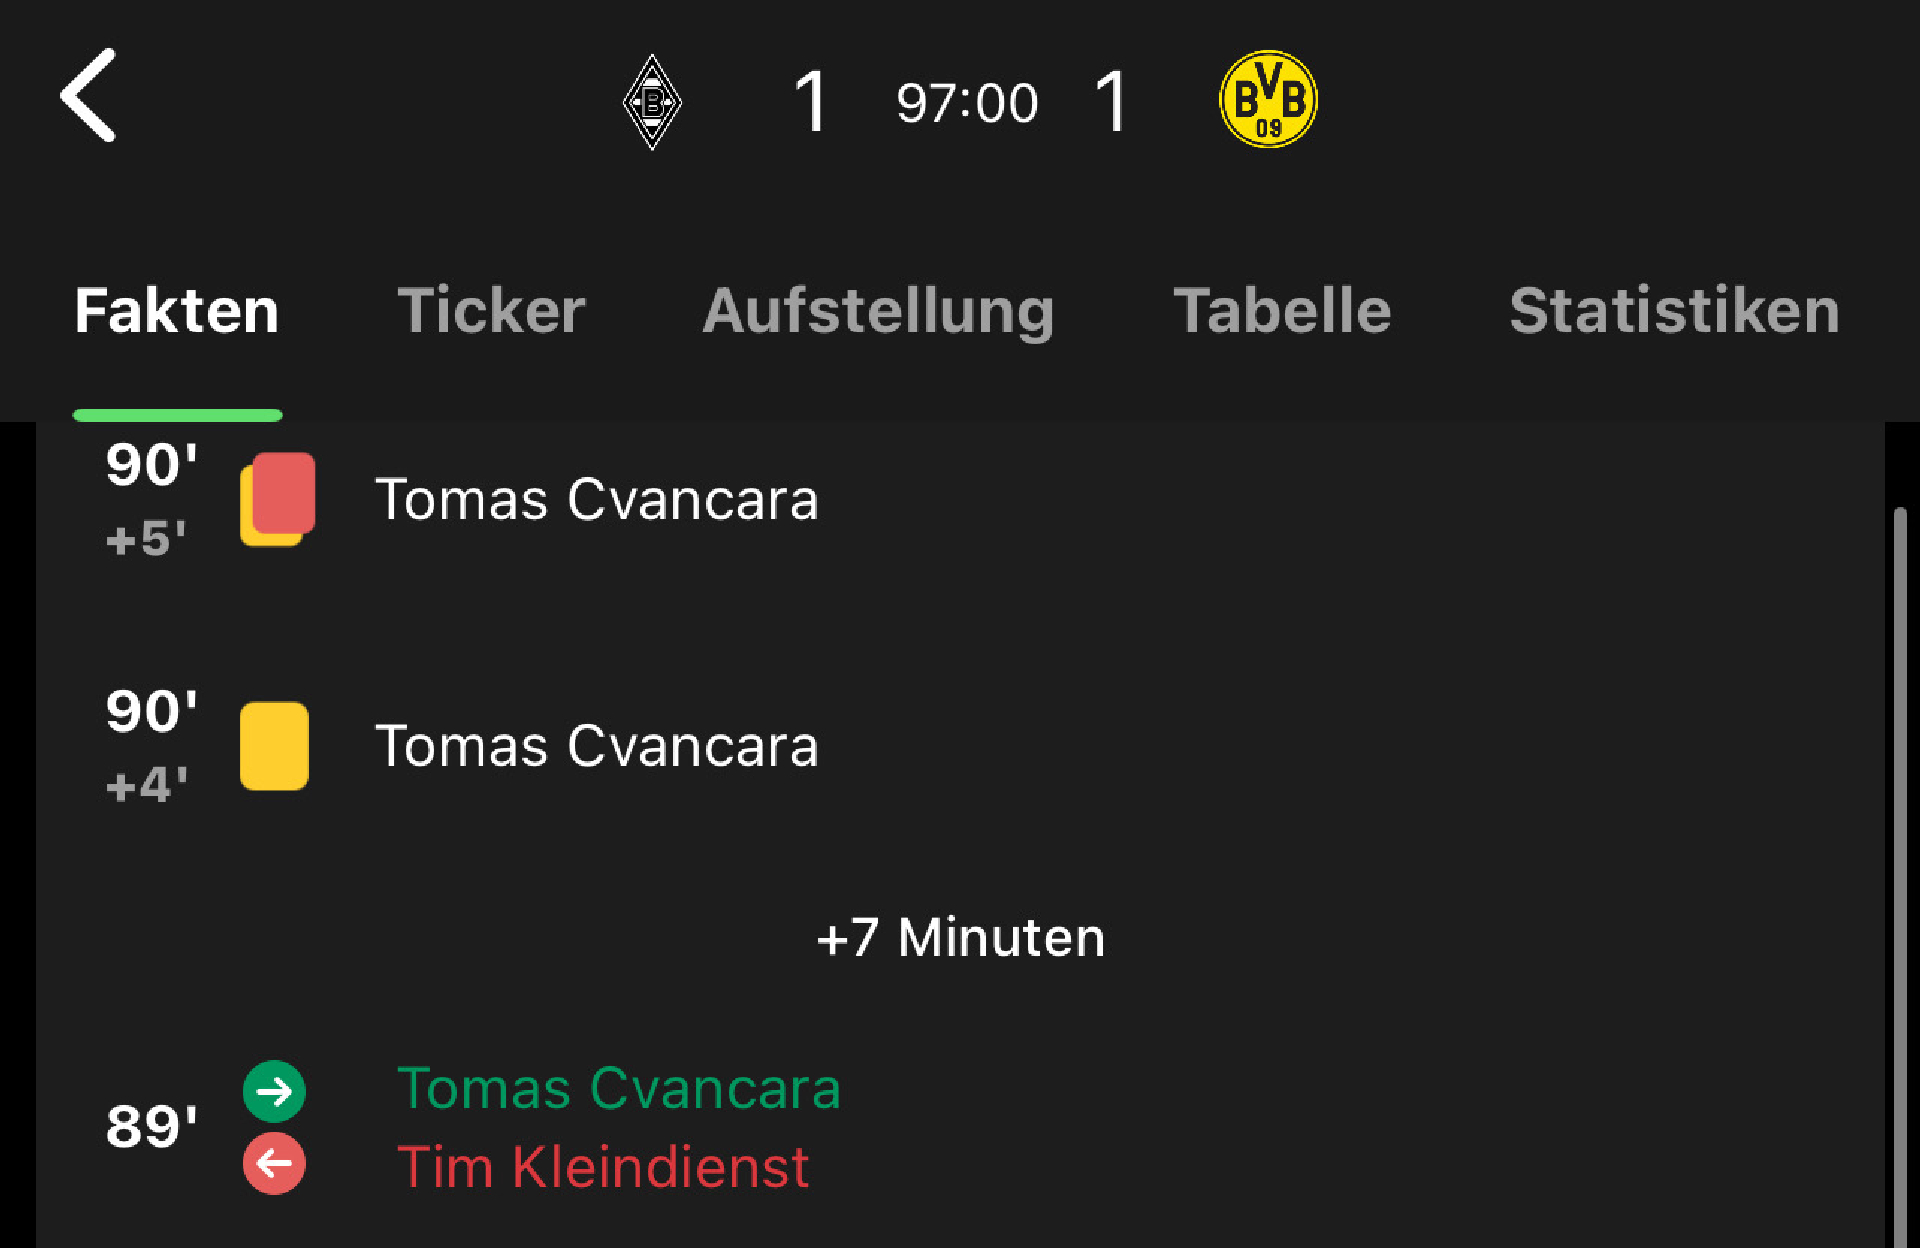1920x1248 pixels.
Task: Open the Aufstellung tab
Action: (878, 311)
